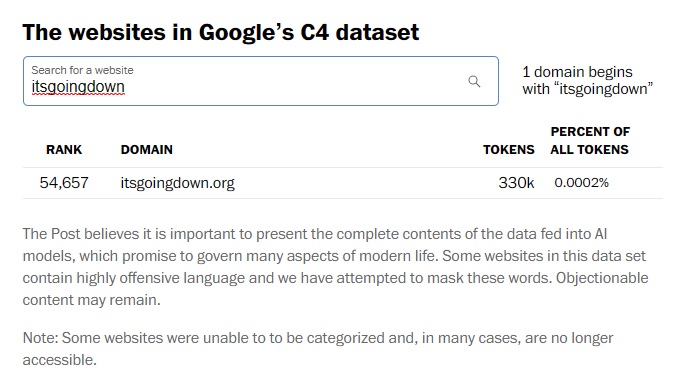Click the RANK column header
675x384 pixels.
coord(64,149)
